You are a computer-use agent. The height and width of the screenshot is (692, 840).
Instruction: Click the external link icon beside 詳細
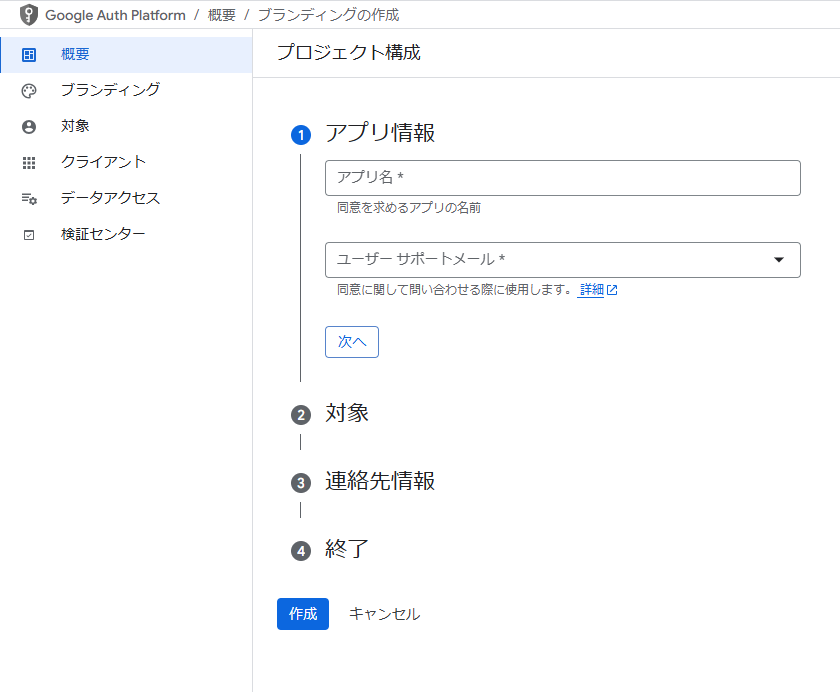pos(612,290)
